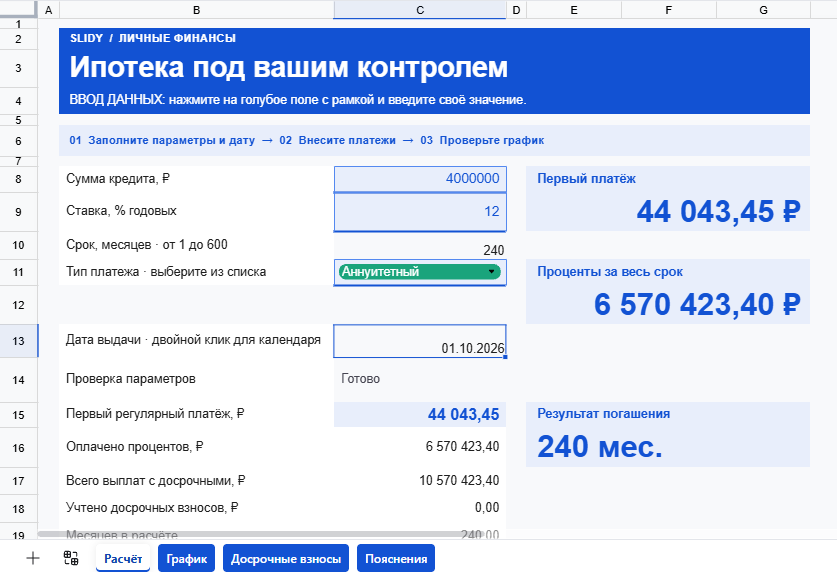
Task: Click the label 'Дата выдачи · двойной клик для календаря'
Action: click(193, 340)
